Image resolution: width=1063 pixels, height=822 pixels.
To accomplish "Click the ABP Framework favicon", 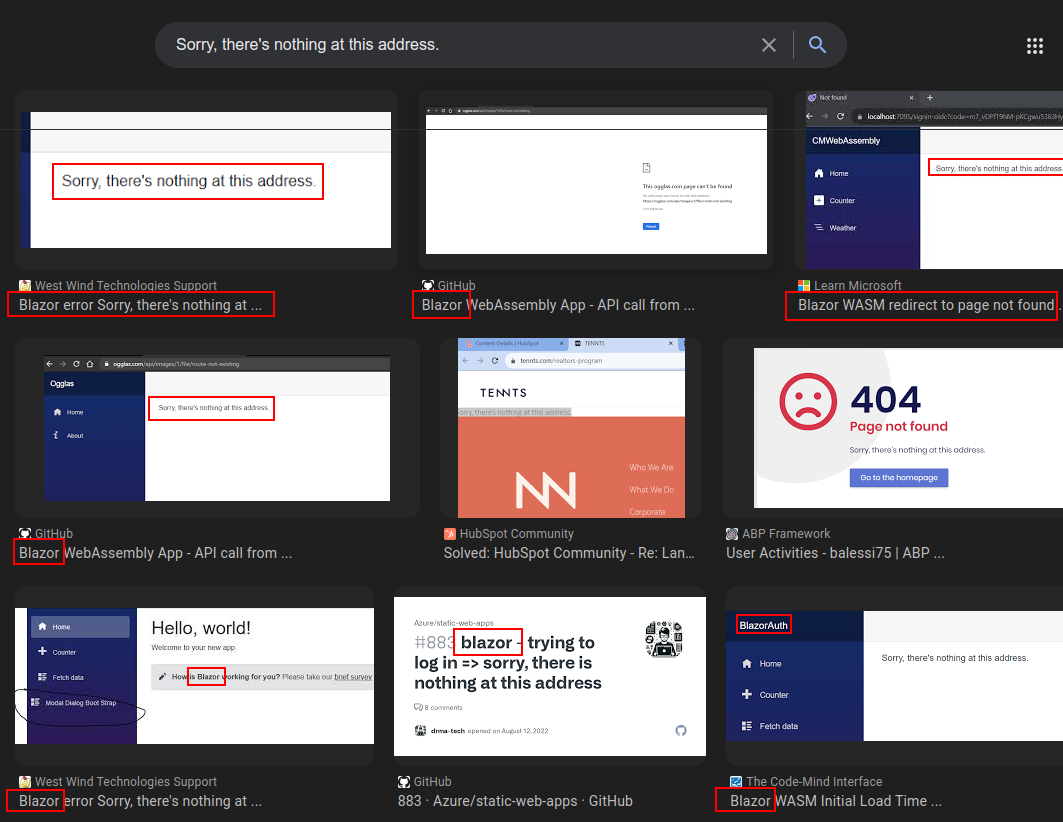I will [732, 534].
